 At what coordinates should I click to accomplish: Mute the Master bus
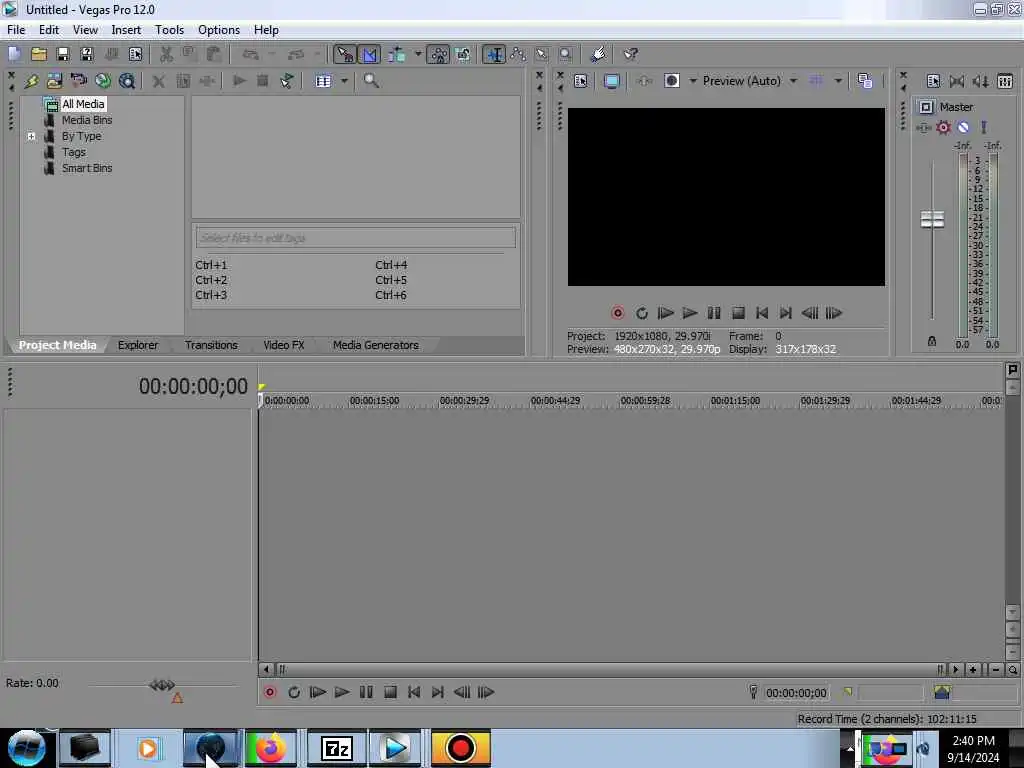(x=963, y=127)
